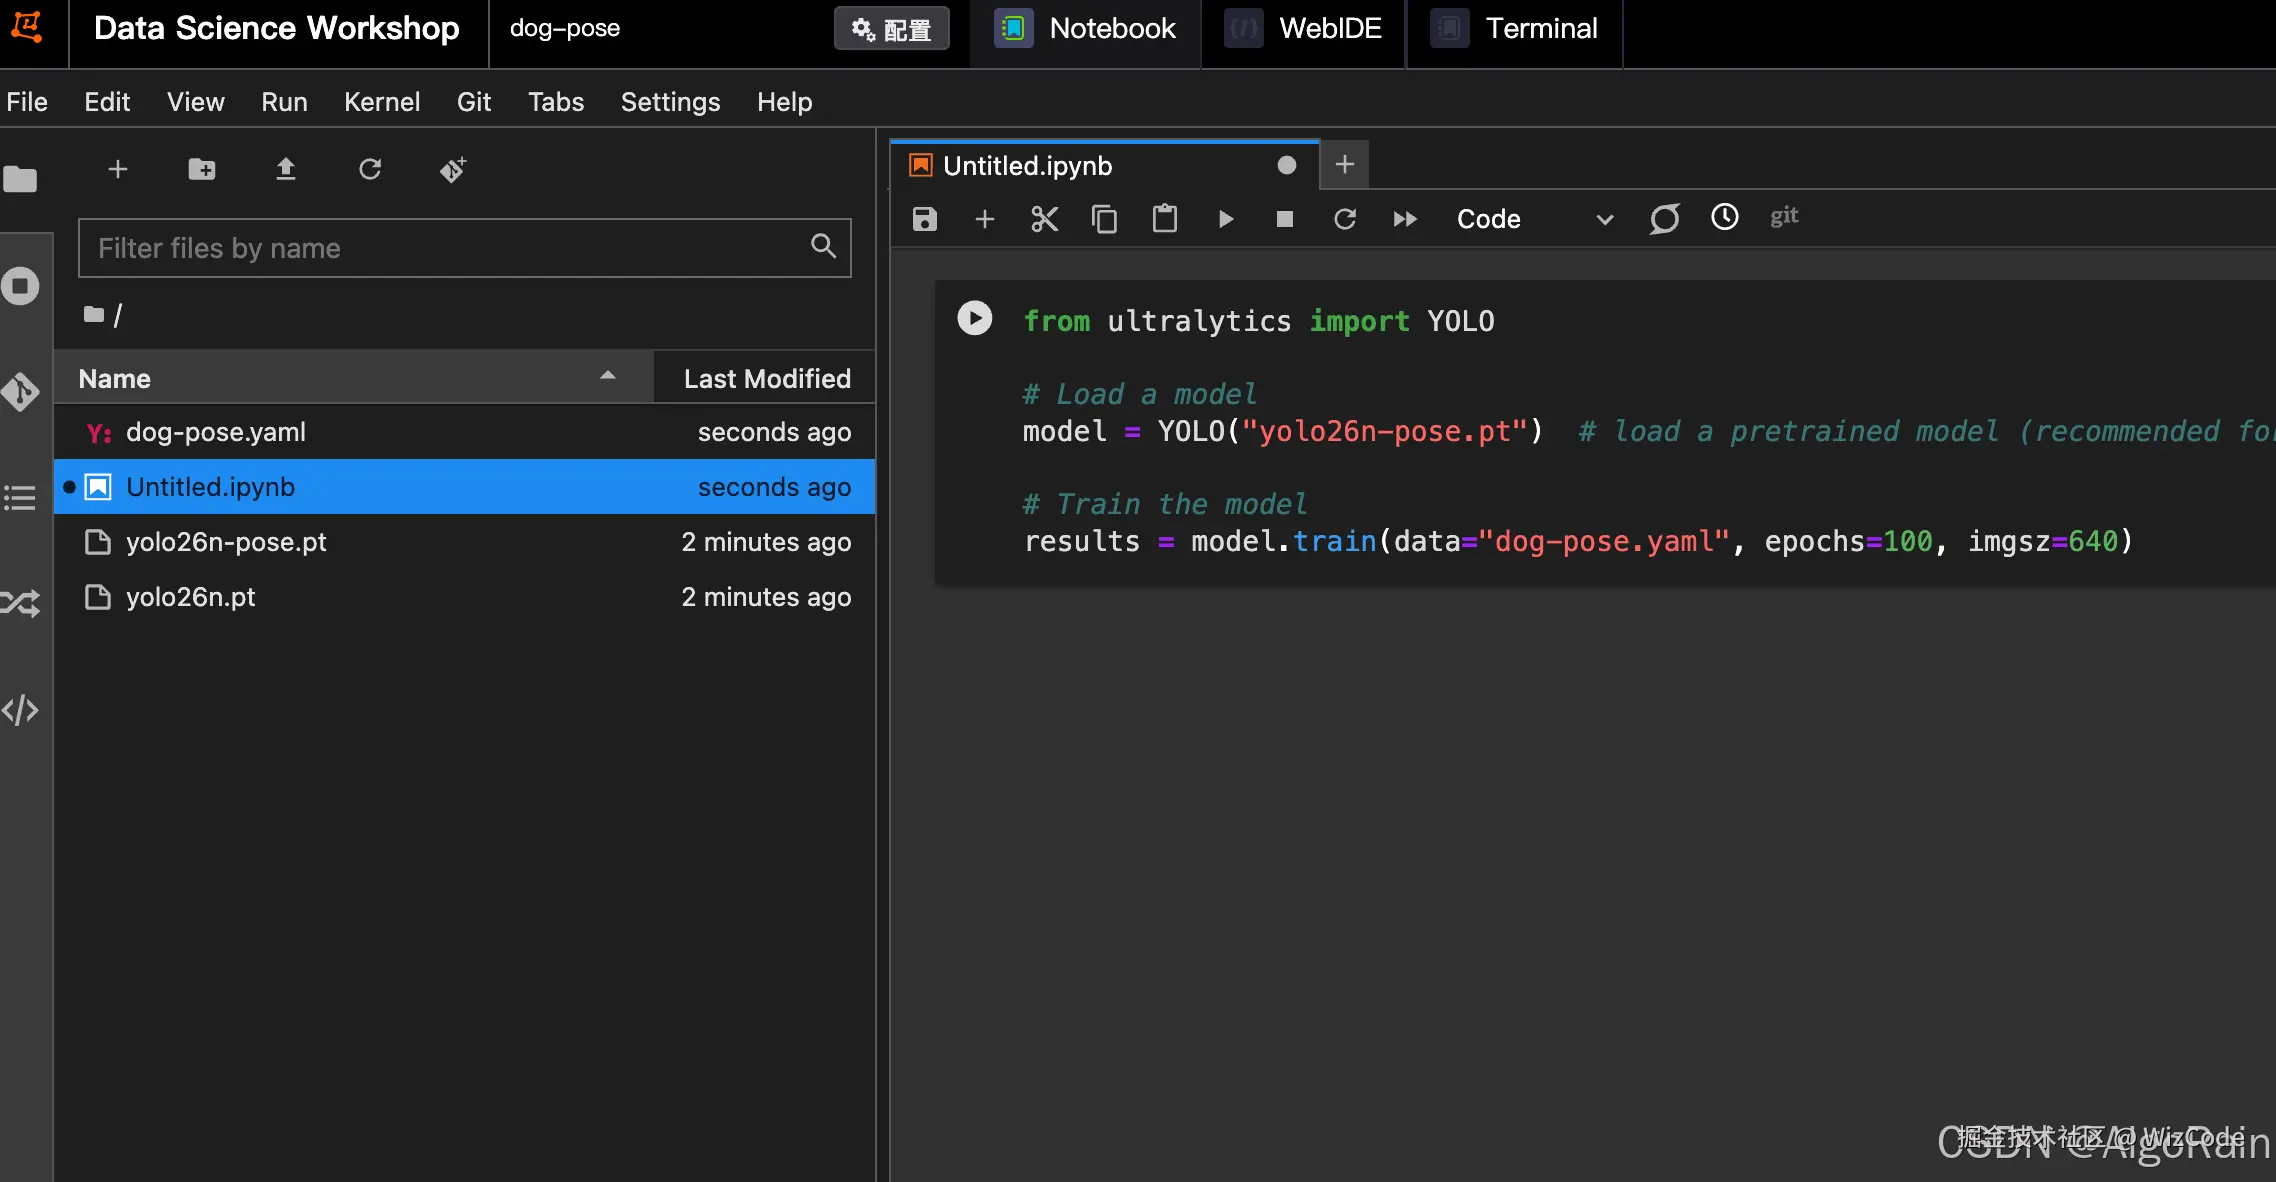Upload files with the upload arrow icon

286,169
